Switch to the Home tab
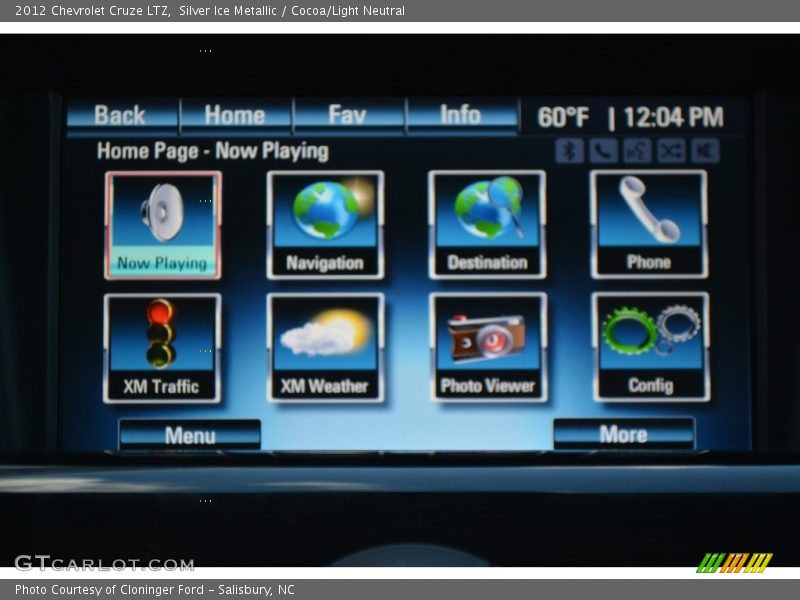 235,115
